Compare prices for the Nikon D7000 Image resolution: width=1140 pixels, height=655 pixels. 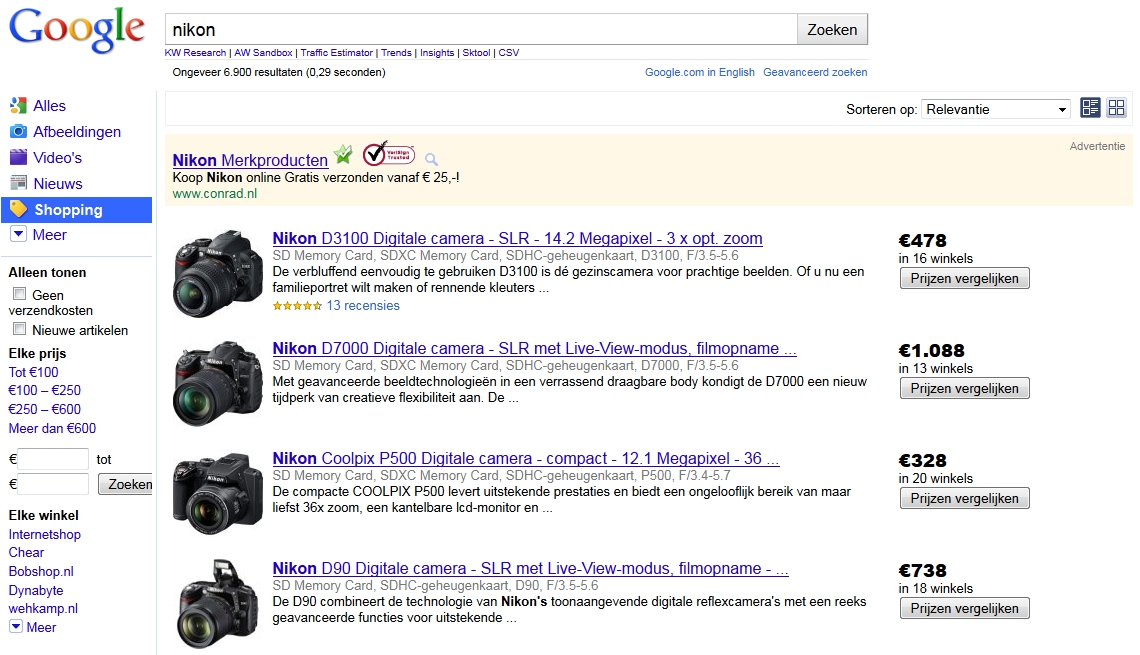click(964, 388)
